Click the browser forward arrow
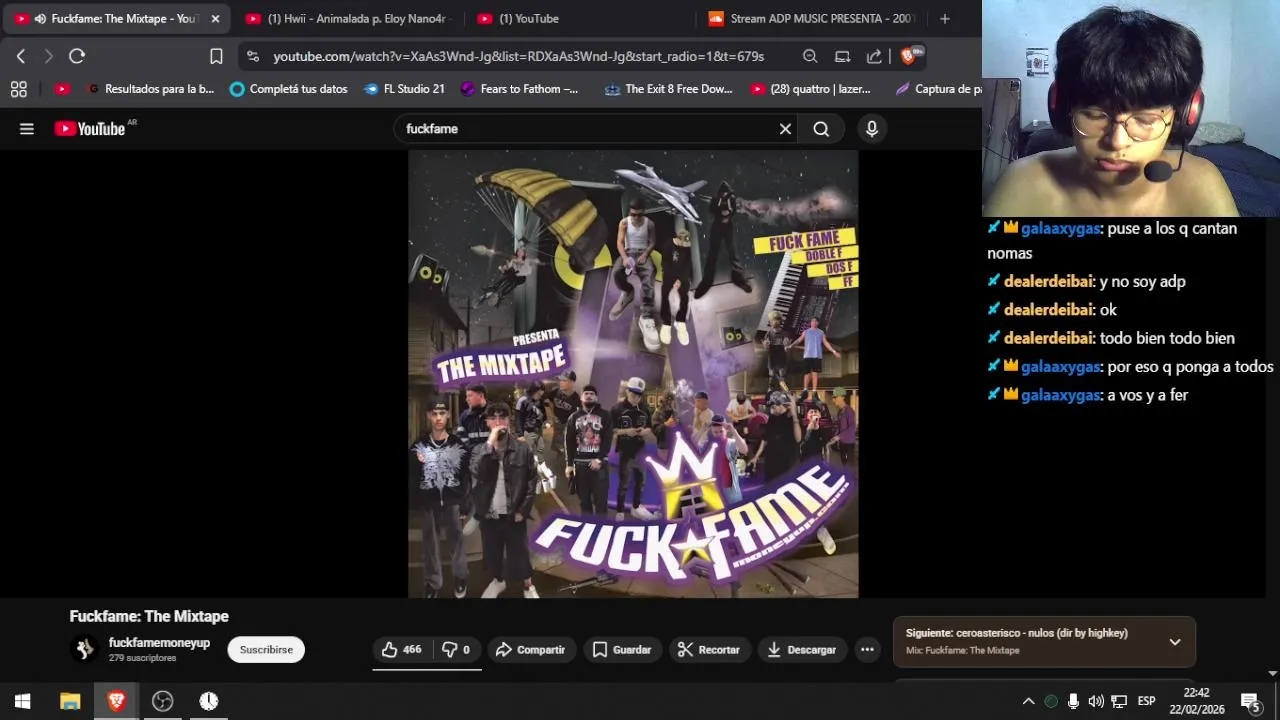The width and height of the screenshot is (1280, 720). (x=48, y=56)
